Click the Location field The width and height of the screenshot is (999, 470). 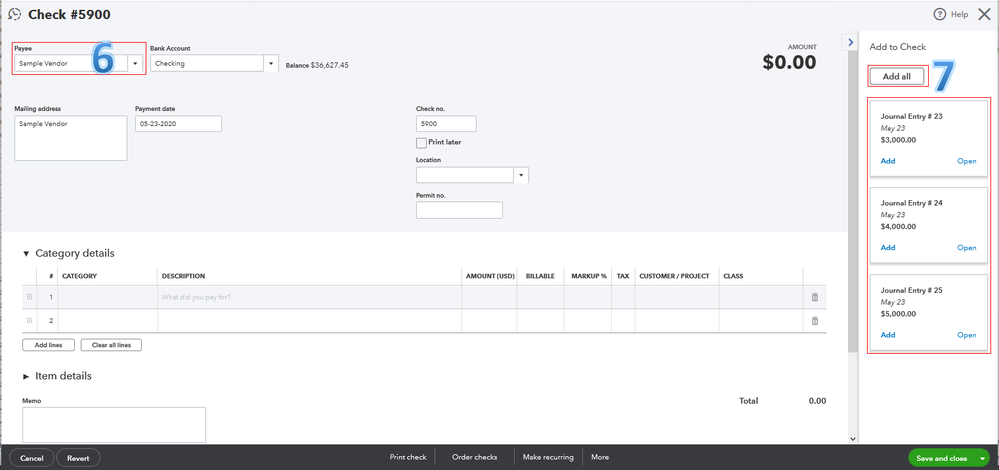(465, 175)
